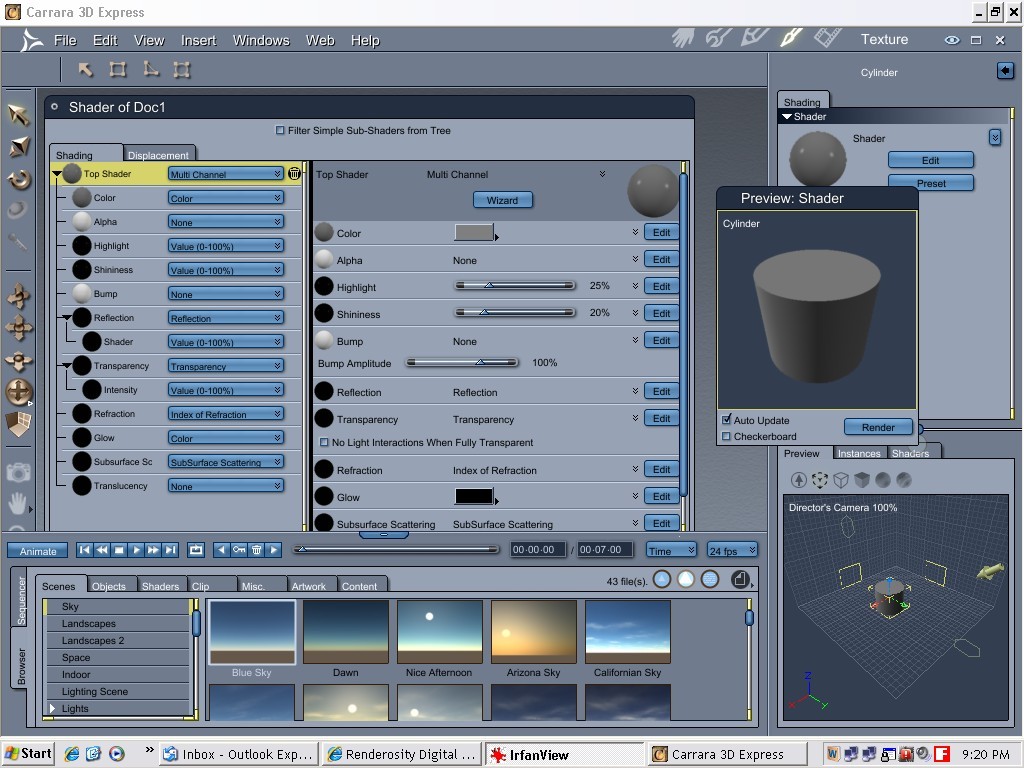Switch to the Render room film icon

coord(826,38)
